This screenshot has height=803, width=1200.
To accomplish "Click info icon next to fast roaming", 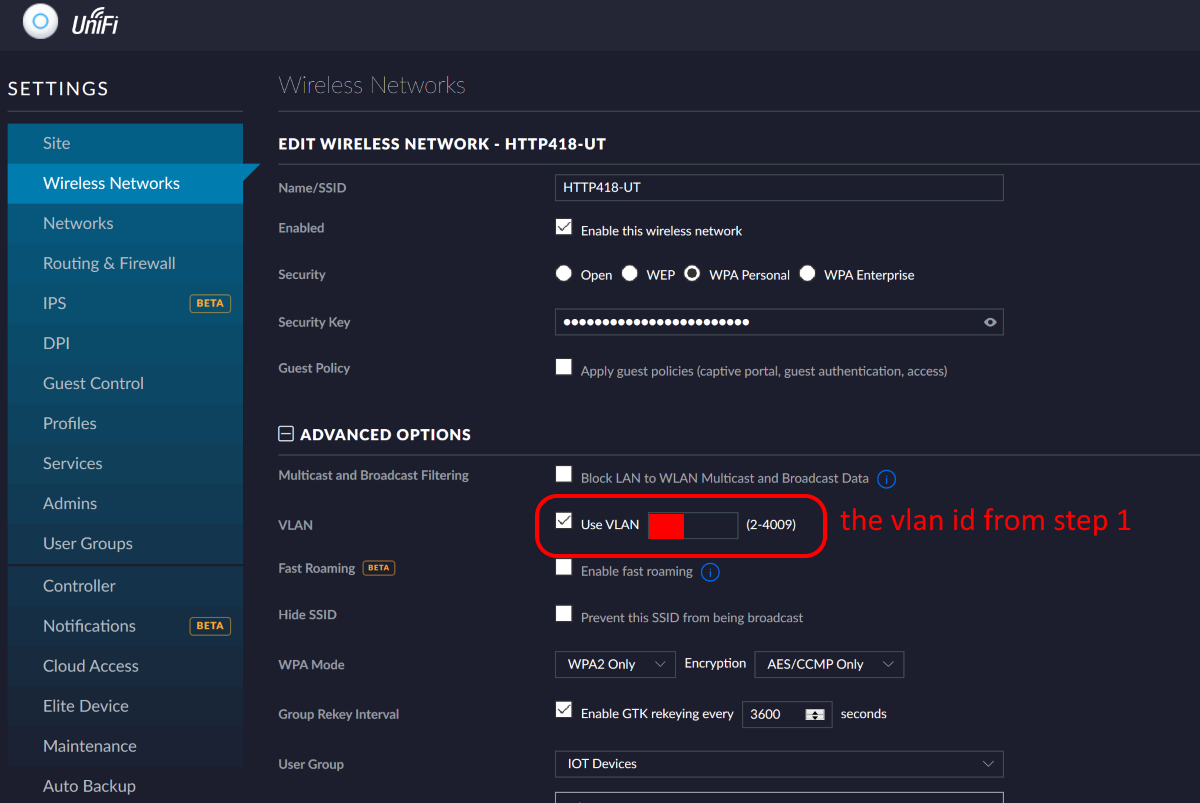I will 710,572.
